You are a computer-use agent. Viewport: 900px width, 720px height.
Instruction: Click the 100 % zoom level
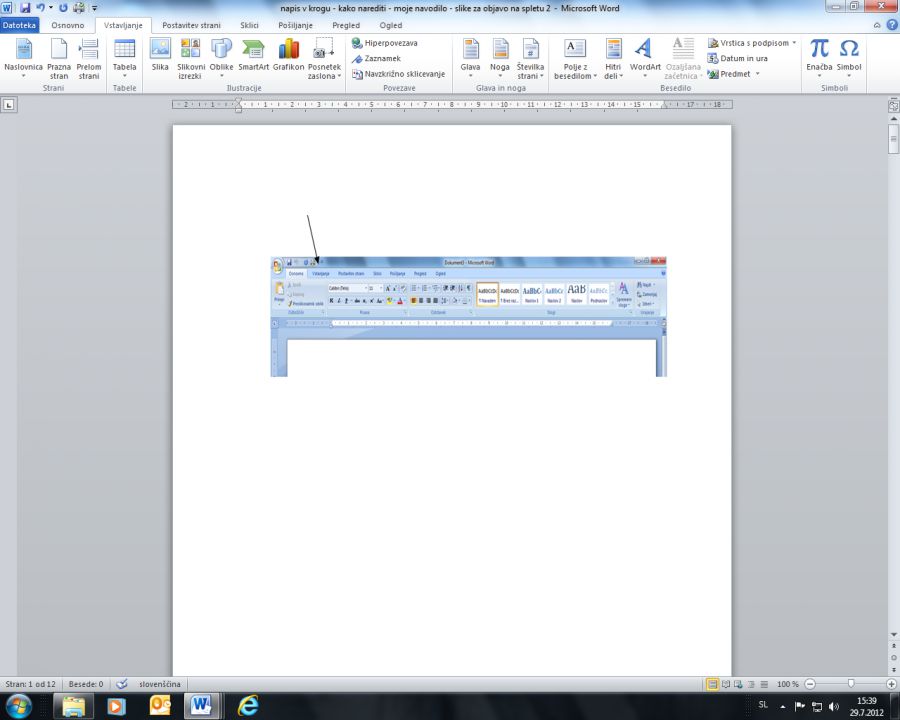coord(788,684)
